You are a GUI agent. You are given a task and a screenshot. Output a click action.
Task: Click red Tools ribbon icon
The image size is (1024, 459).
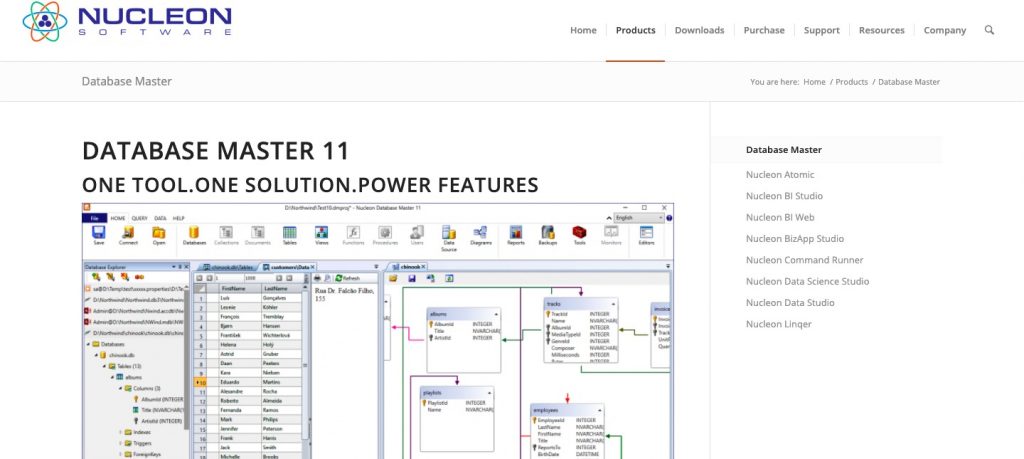pos(579,236)
